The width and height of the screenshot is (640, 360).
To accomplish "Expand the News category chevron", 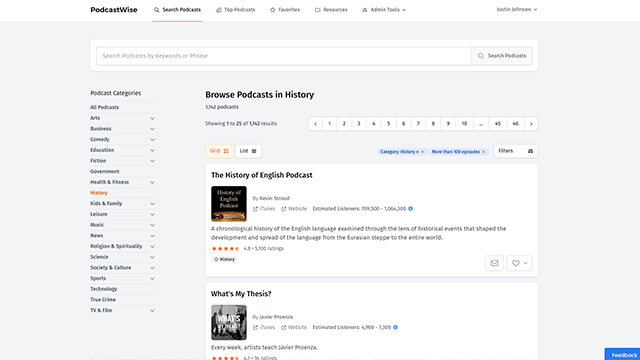I will 152,236.
